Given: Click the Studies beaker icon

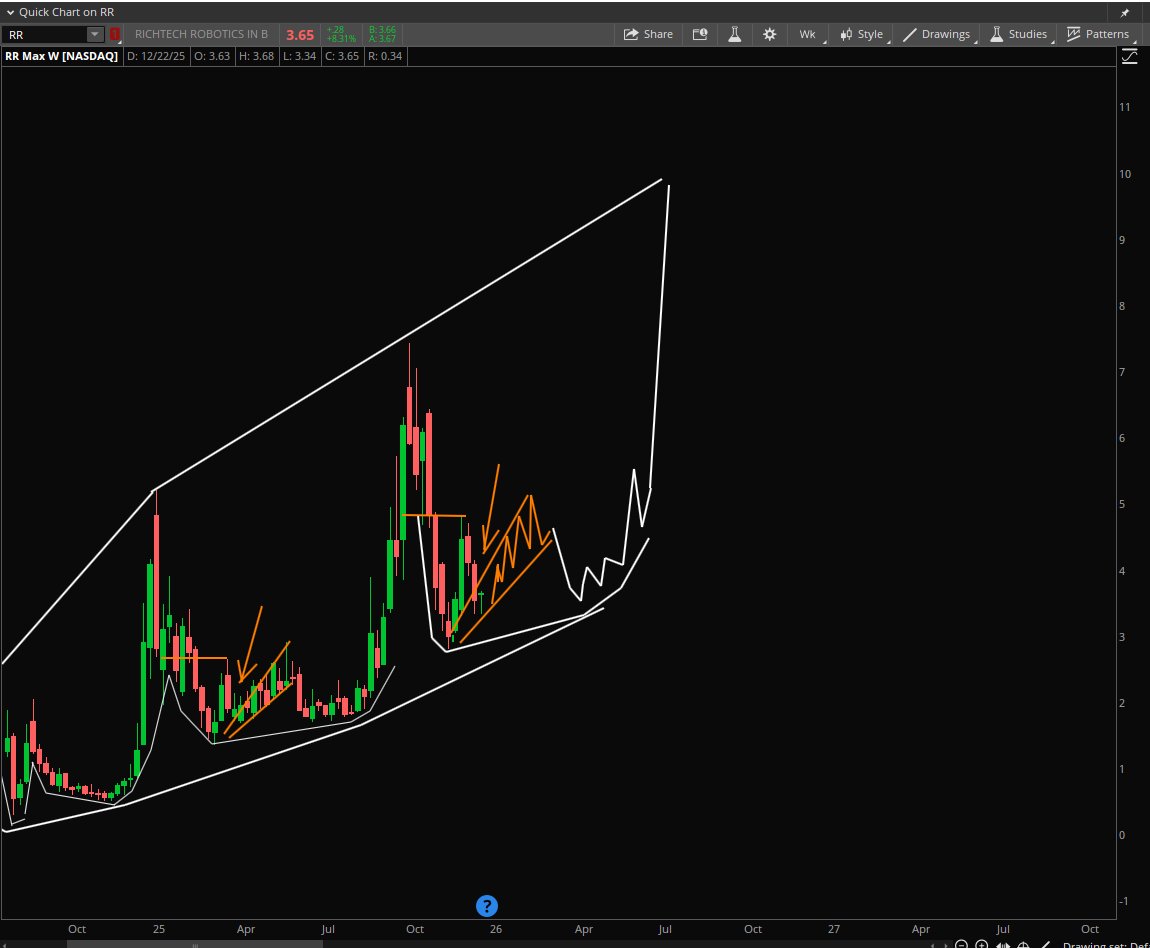Looking at the screenshot, I should 995,33.
